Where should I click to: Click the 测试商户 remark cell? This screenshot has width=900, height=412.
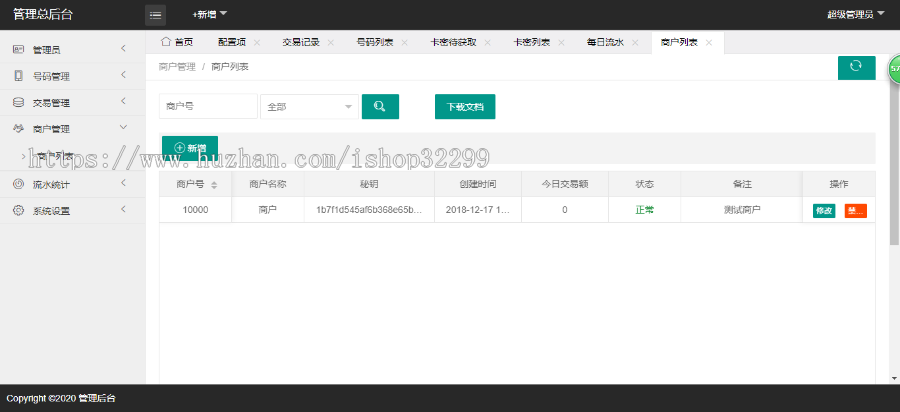742,210
